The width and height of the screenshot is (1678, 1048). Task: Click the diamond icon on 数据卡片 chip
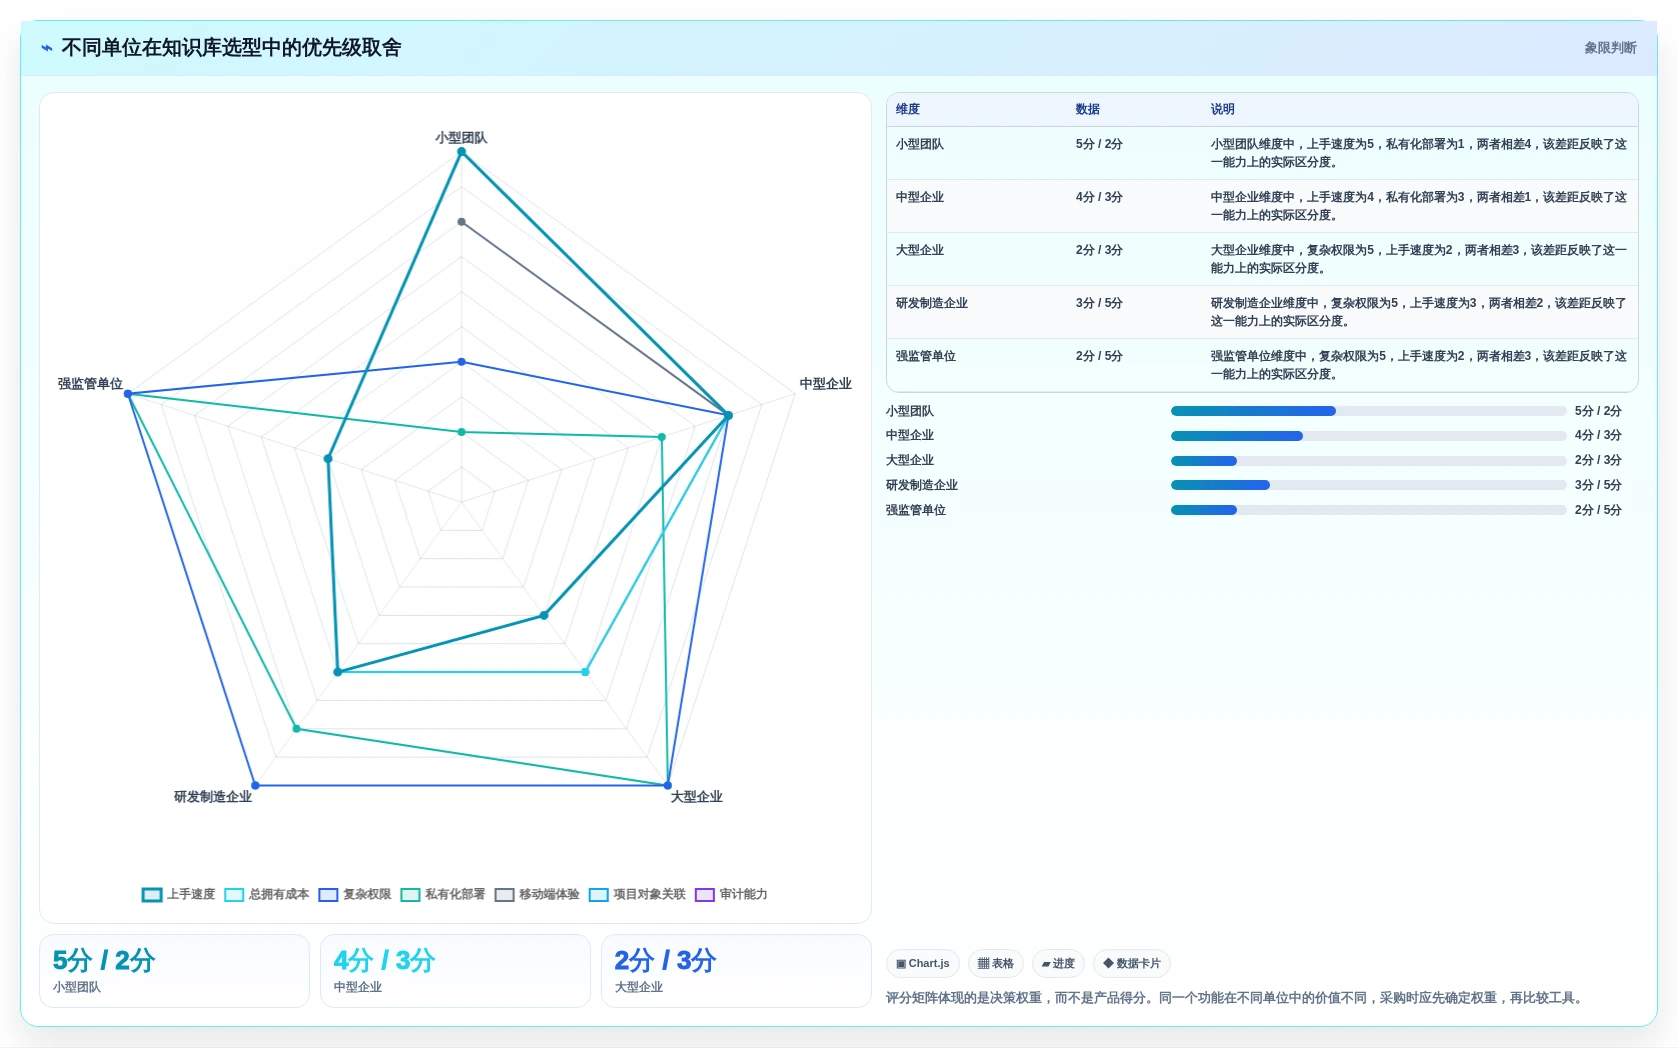click(x=1108, y=964)
